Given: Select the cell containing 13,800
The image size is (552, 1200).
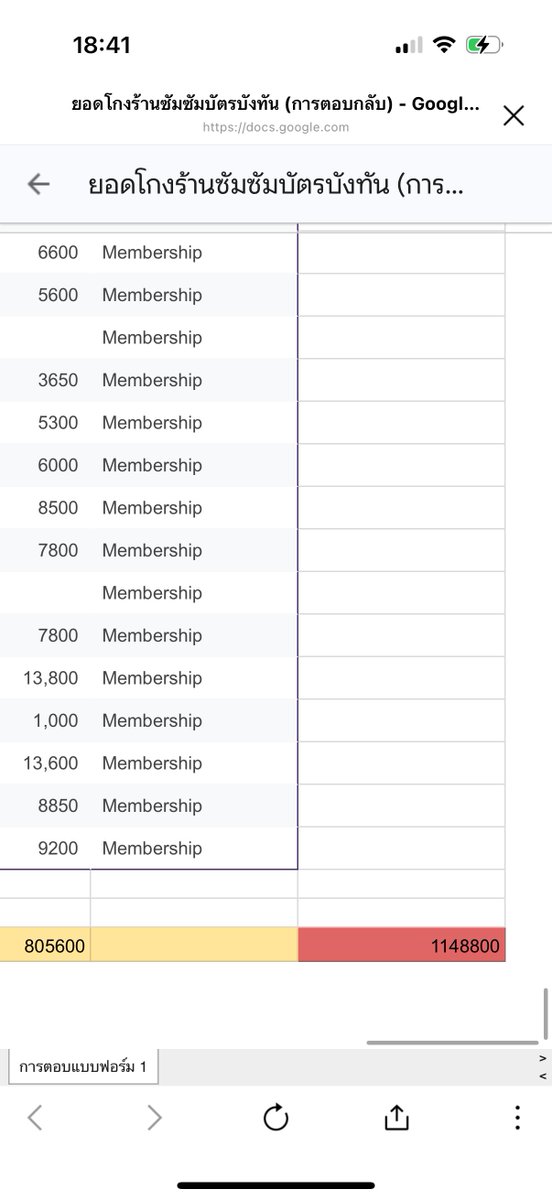Looking at the screenshot, I should pos(45,678).
